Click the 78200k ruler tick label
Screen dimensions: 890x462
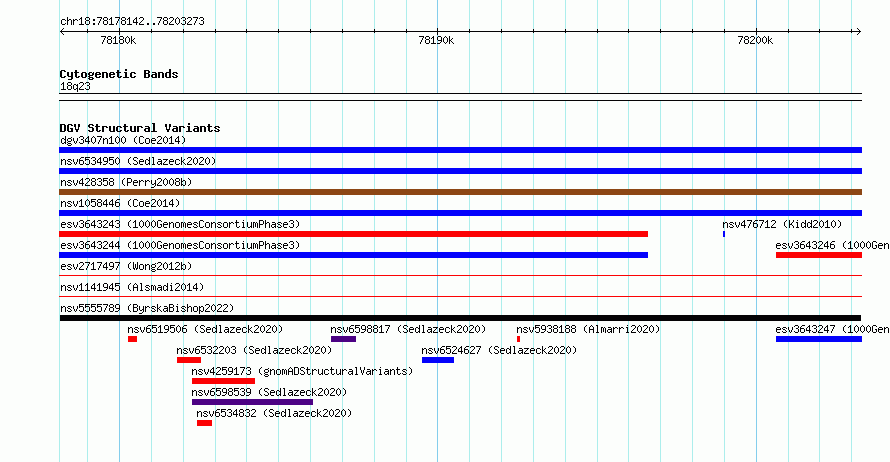coord(755,40)
